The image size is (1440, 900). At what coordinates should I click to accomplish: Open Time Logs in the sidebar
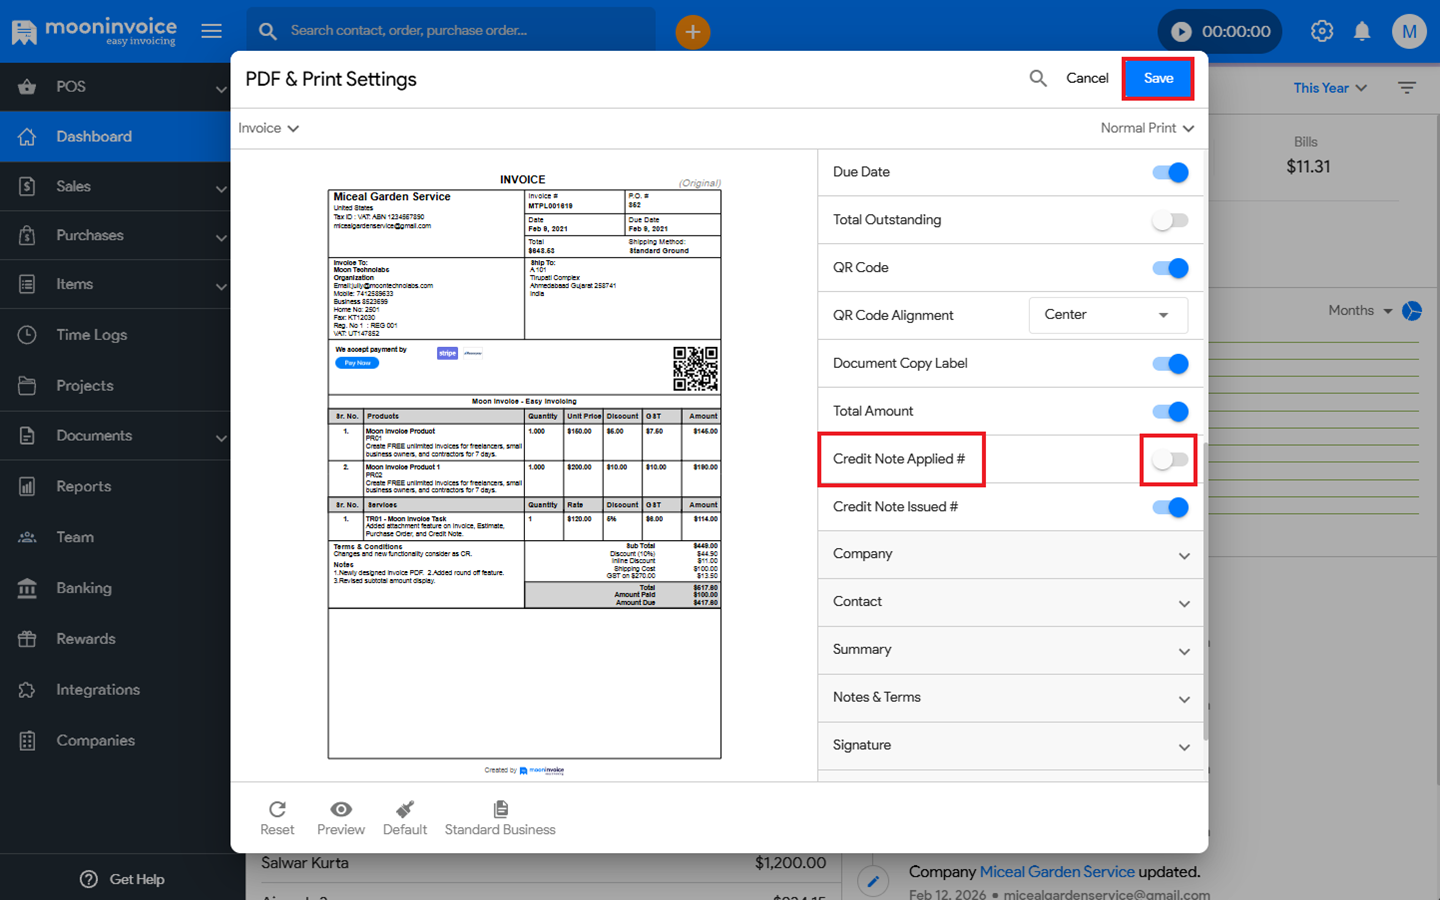tap(92, 335)
